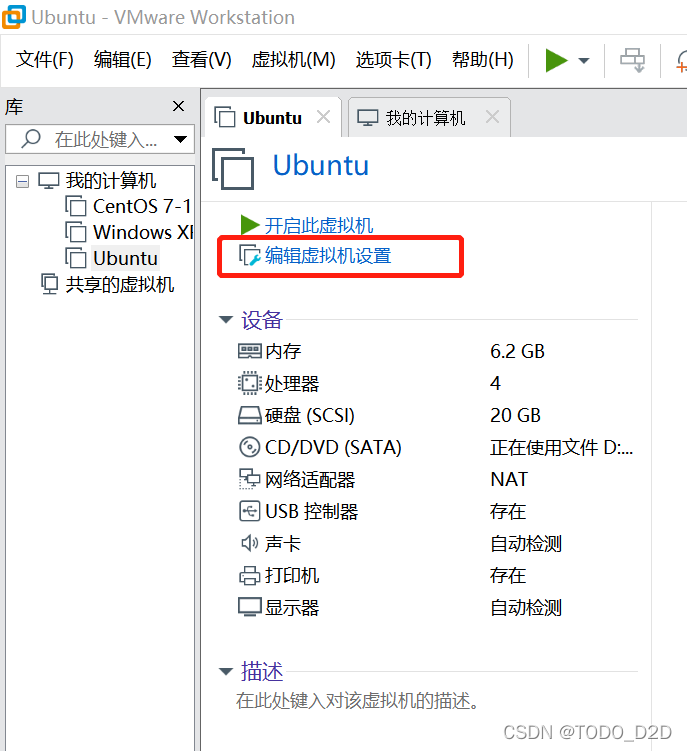
Task: Select the Windows XP virtual machine
Action: pyautogui.click(x=143, y=232)
